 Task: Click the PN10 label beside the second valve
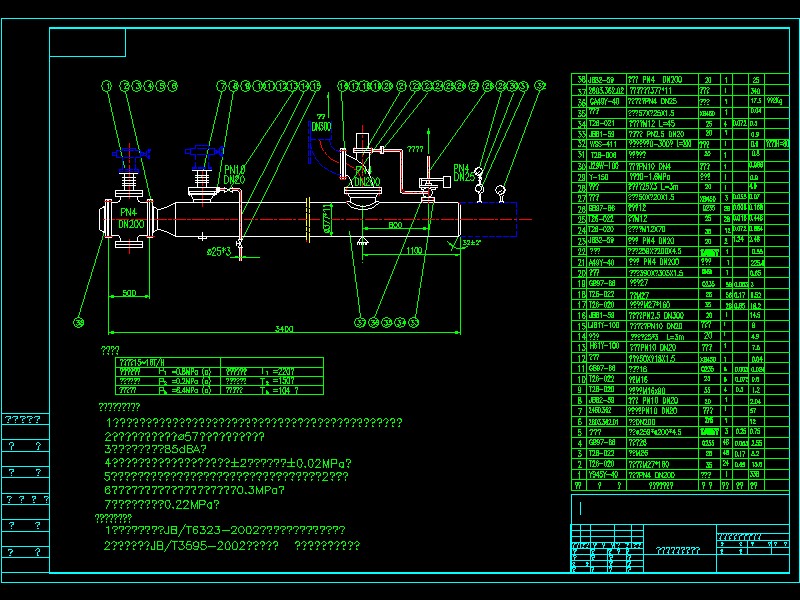(235, 169)
